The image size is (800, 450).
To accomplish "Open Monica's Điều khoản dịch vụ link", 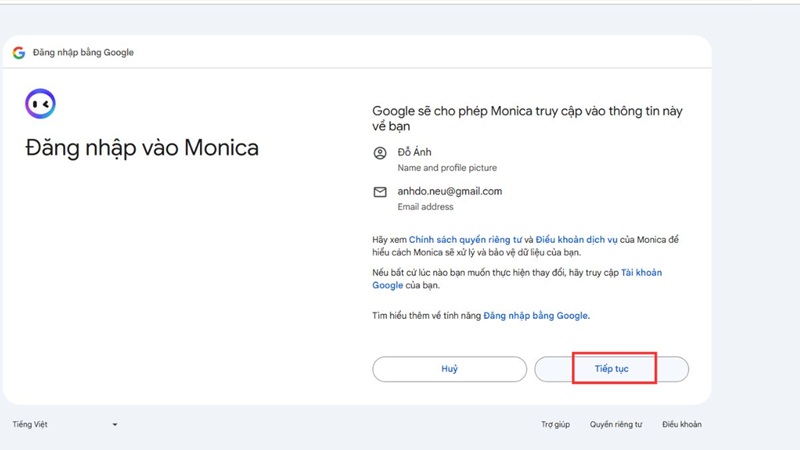I will (x=578, y=240).
